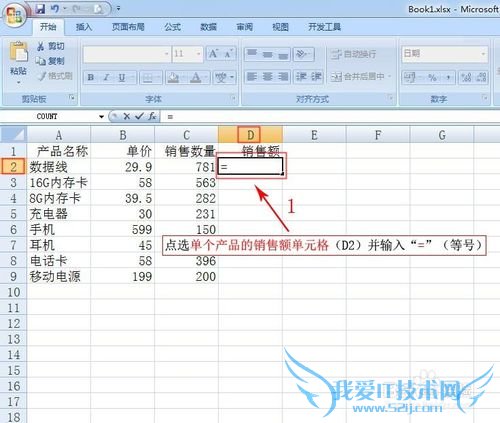Switch to the 开始 (Home) tab
This screenshot has height=423, width=500.
tap(48, 27)
